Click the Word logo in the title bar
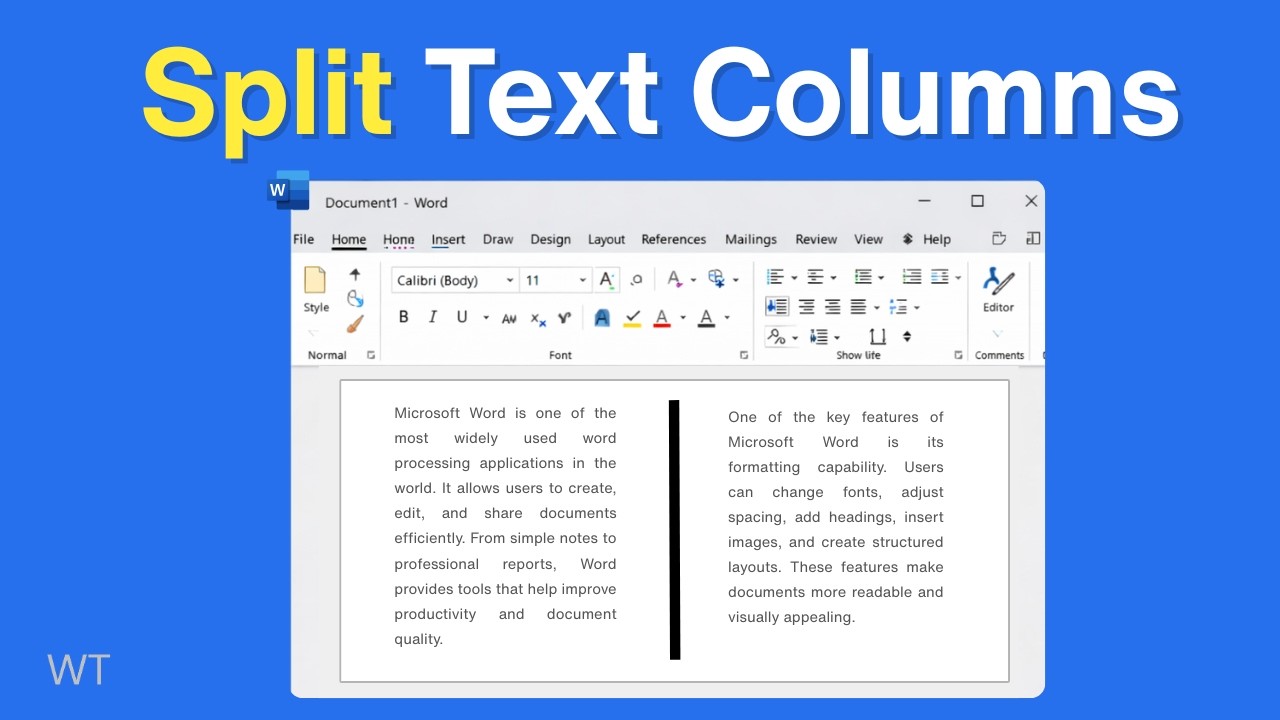The width and height of the screenshot is (1280, 720). pyautogui.click(x=288, y=190)
